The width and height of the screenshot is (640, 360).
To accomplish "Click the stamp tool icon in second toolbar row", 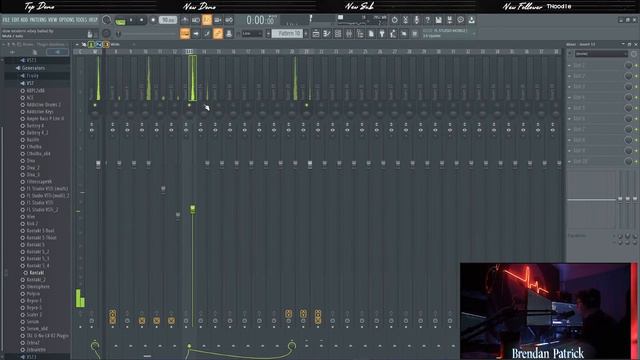I will coord(229,34).
